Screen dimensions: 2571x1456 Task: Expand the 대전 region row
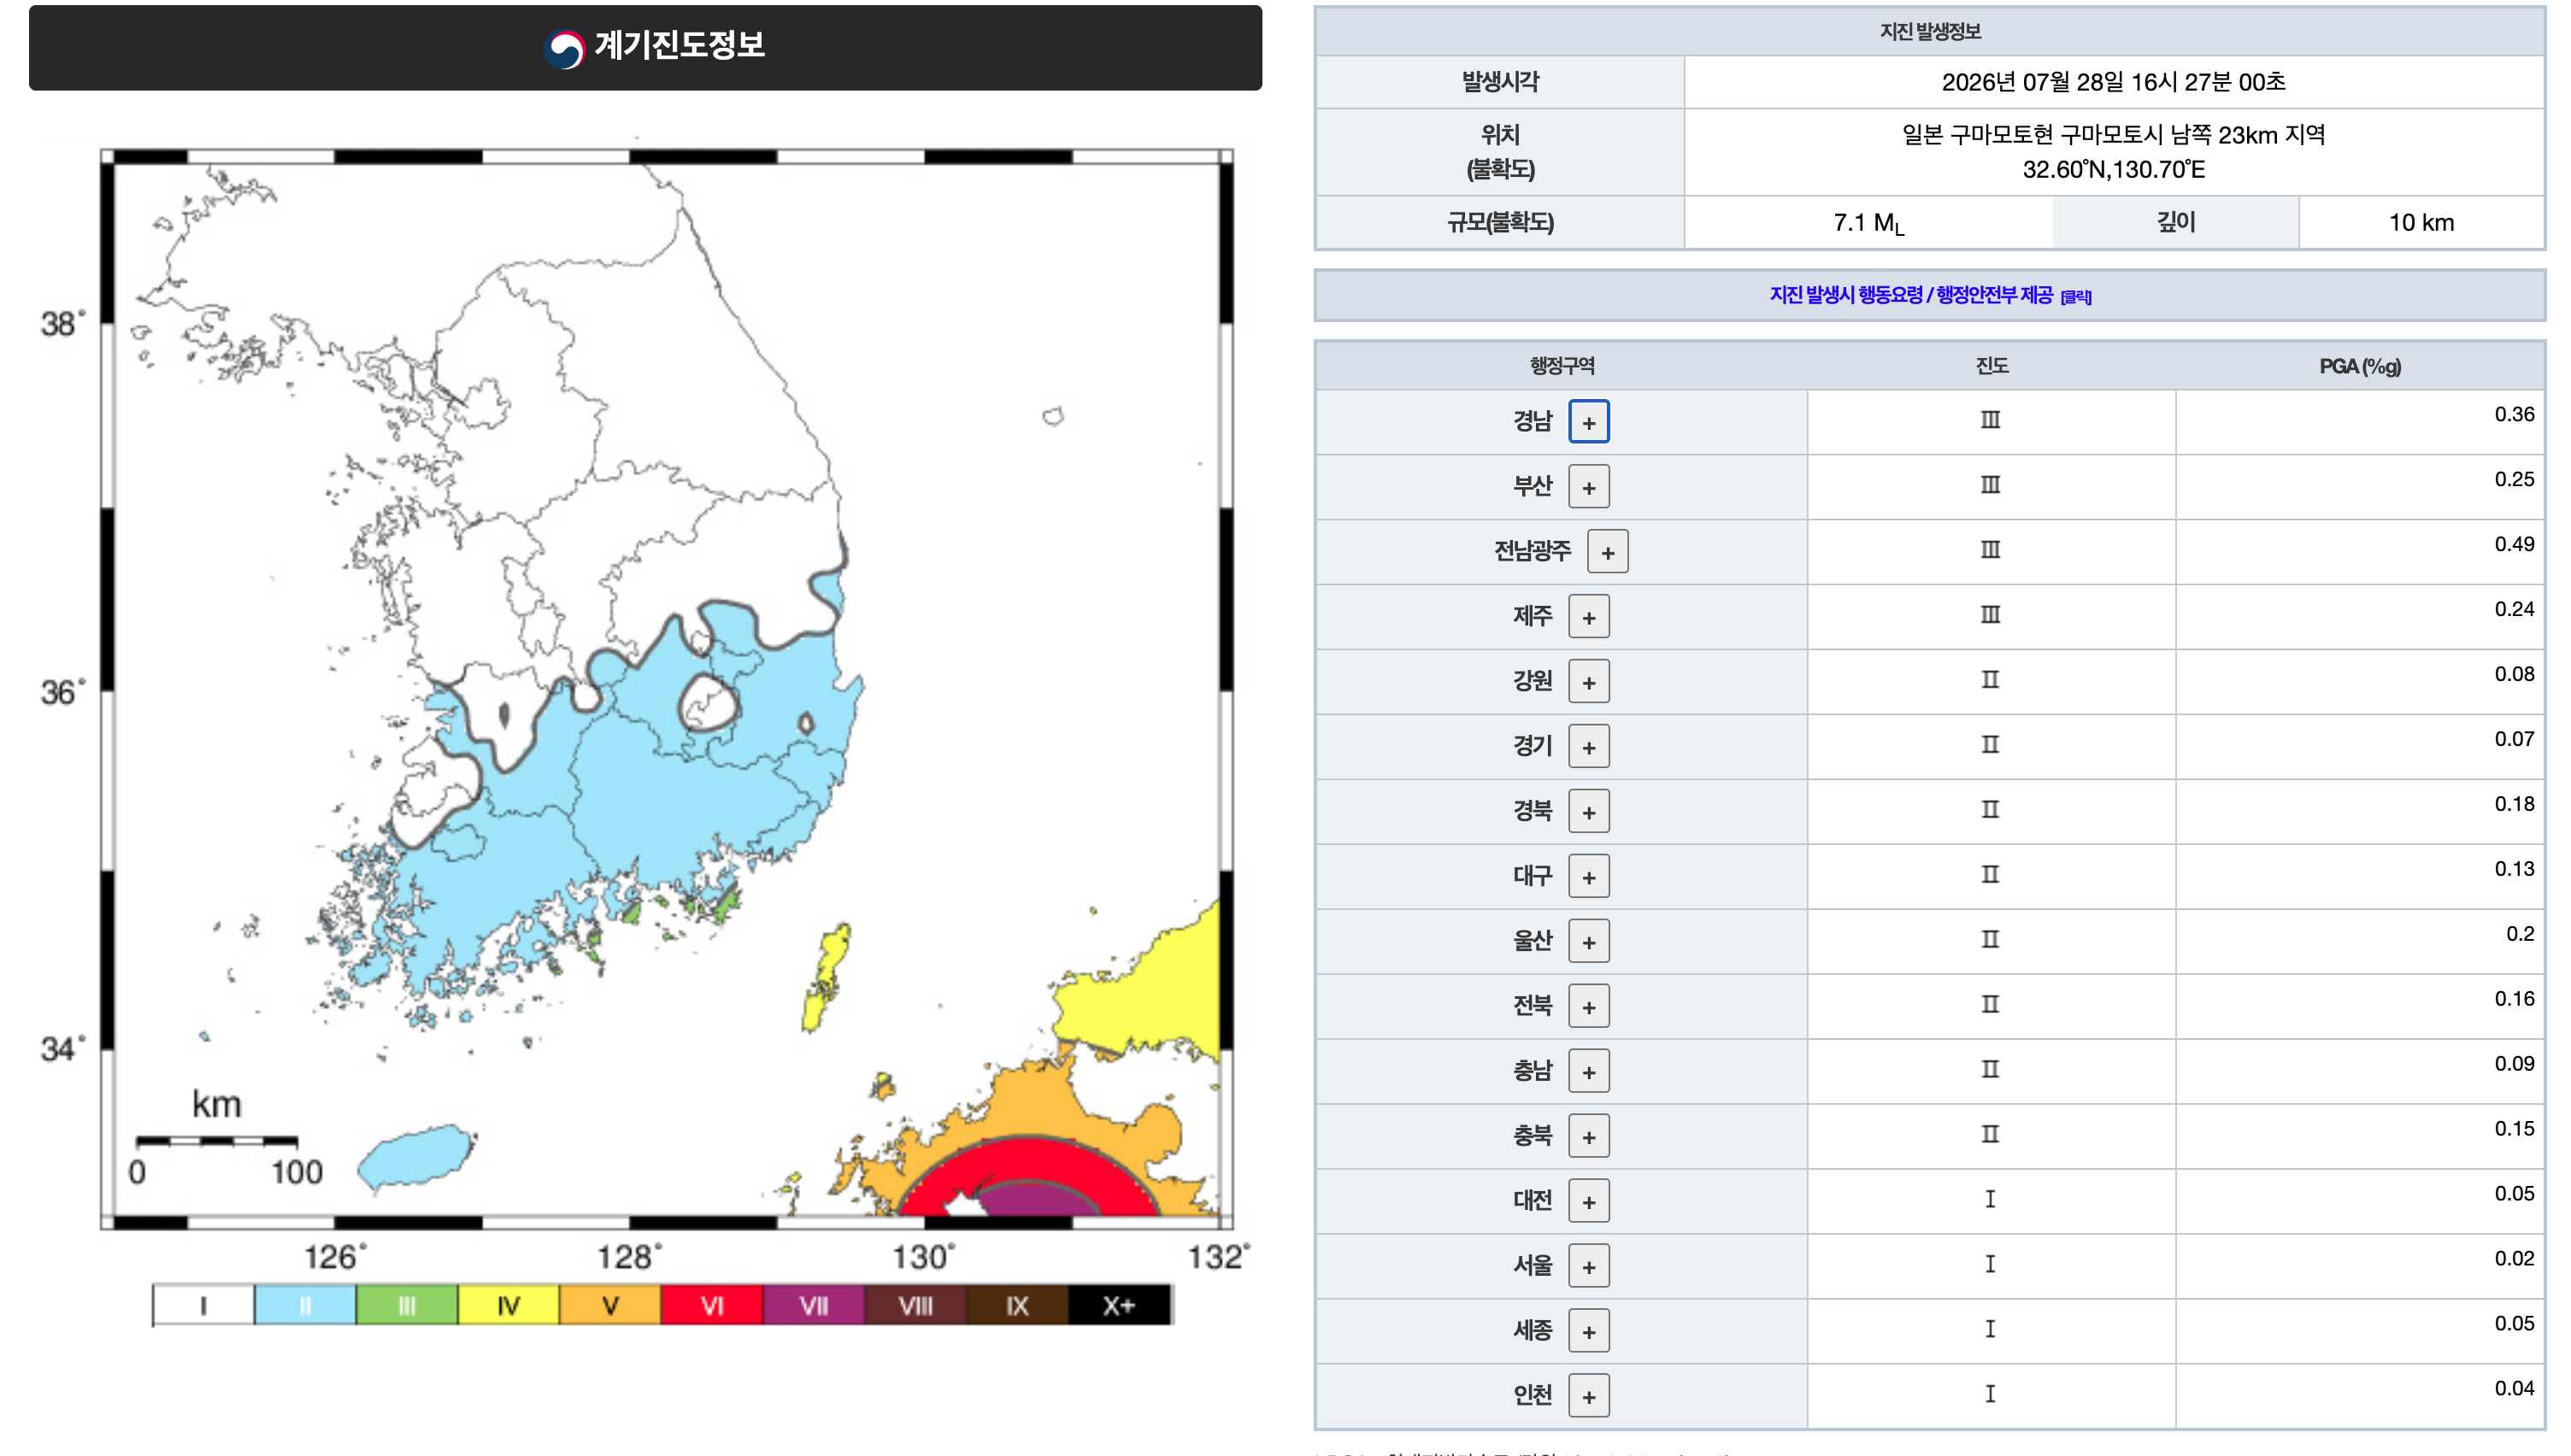(x=1588, y=1202)
